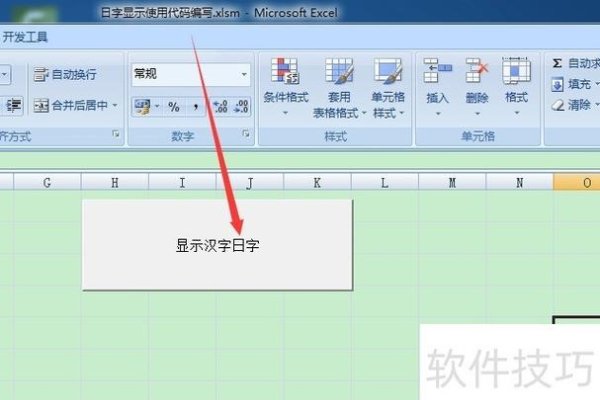Open the 对齐方式 group dialog launcher
The height and width of the screenshot is (400, 600).
tap(116, 134)
